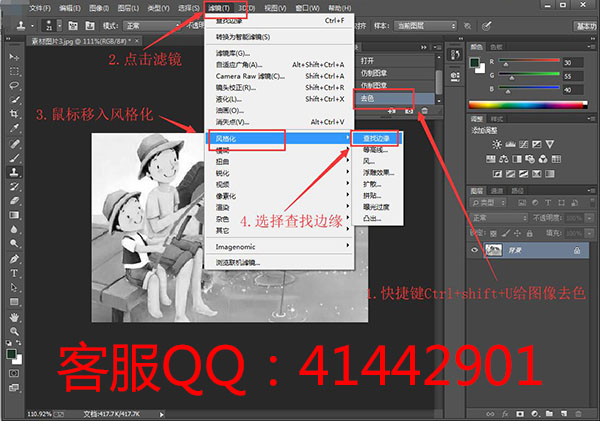Open the brush preset picker arrow

[60, 26]
